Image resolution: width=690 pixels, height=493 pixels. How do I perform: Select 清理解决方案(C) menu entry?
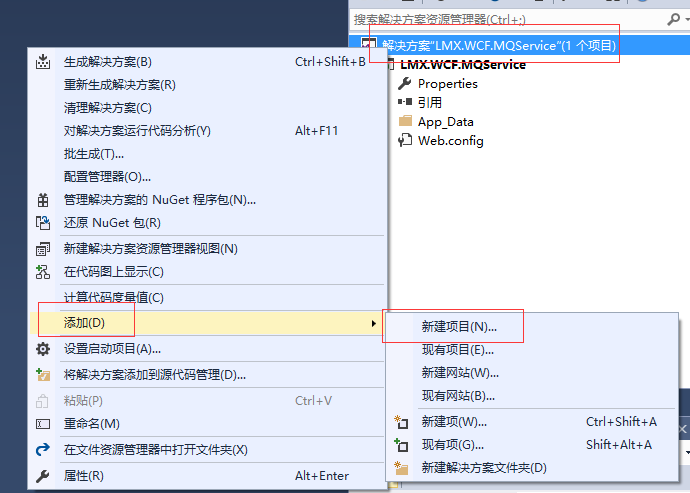coord(207,108)
